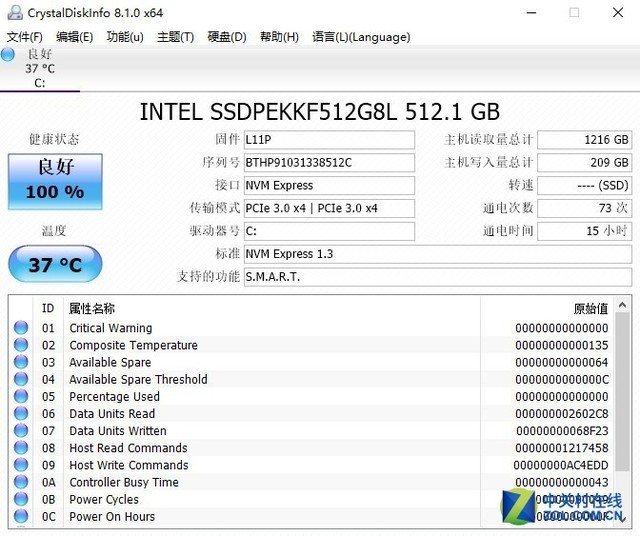The height and width of the screenshot is (536, 640).
Task: Click the status orb for Available Spare Threshold
Action: 21,379
